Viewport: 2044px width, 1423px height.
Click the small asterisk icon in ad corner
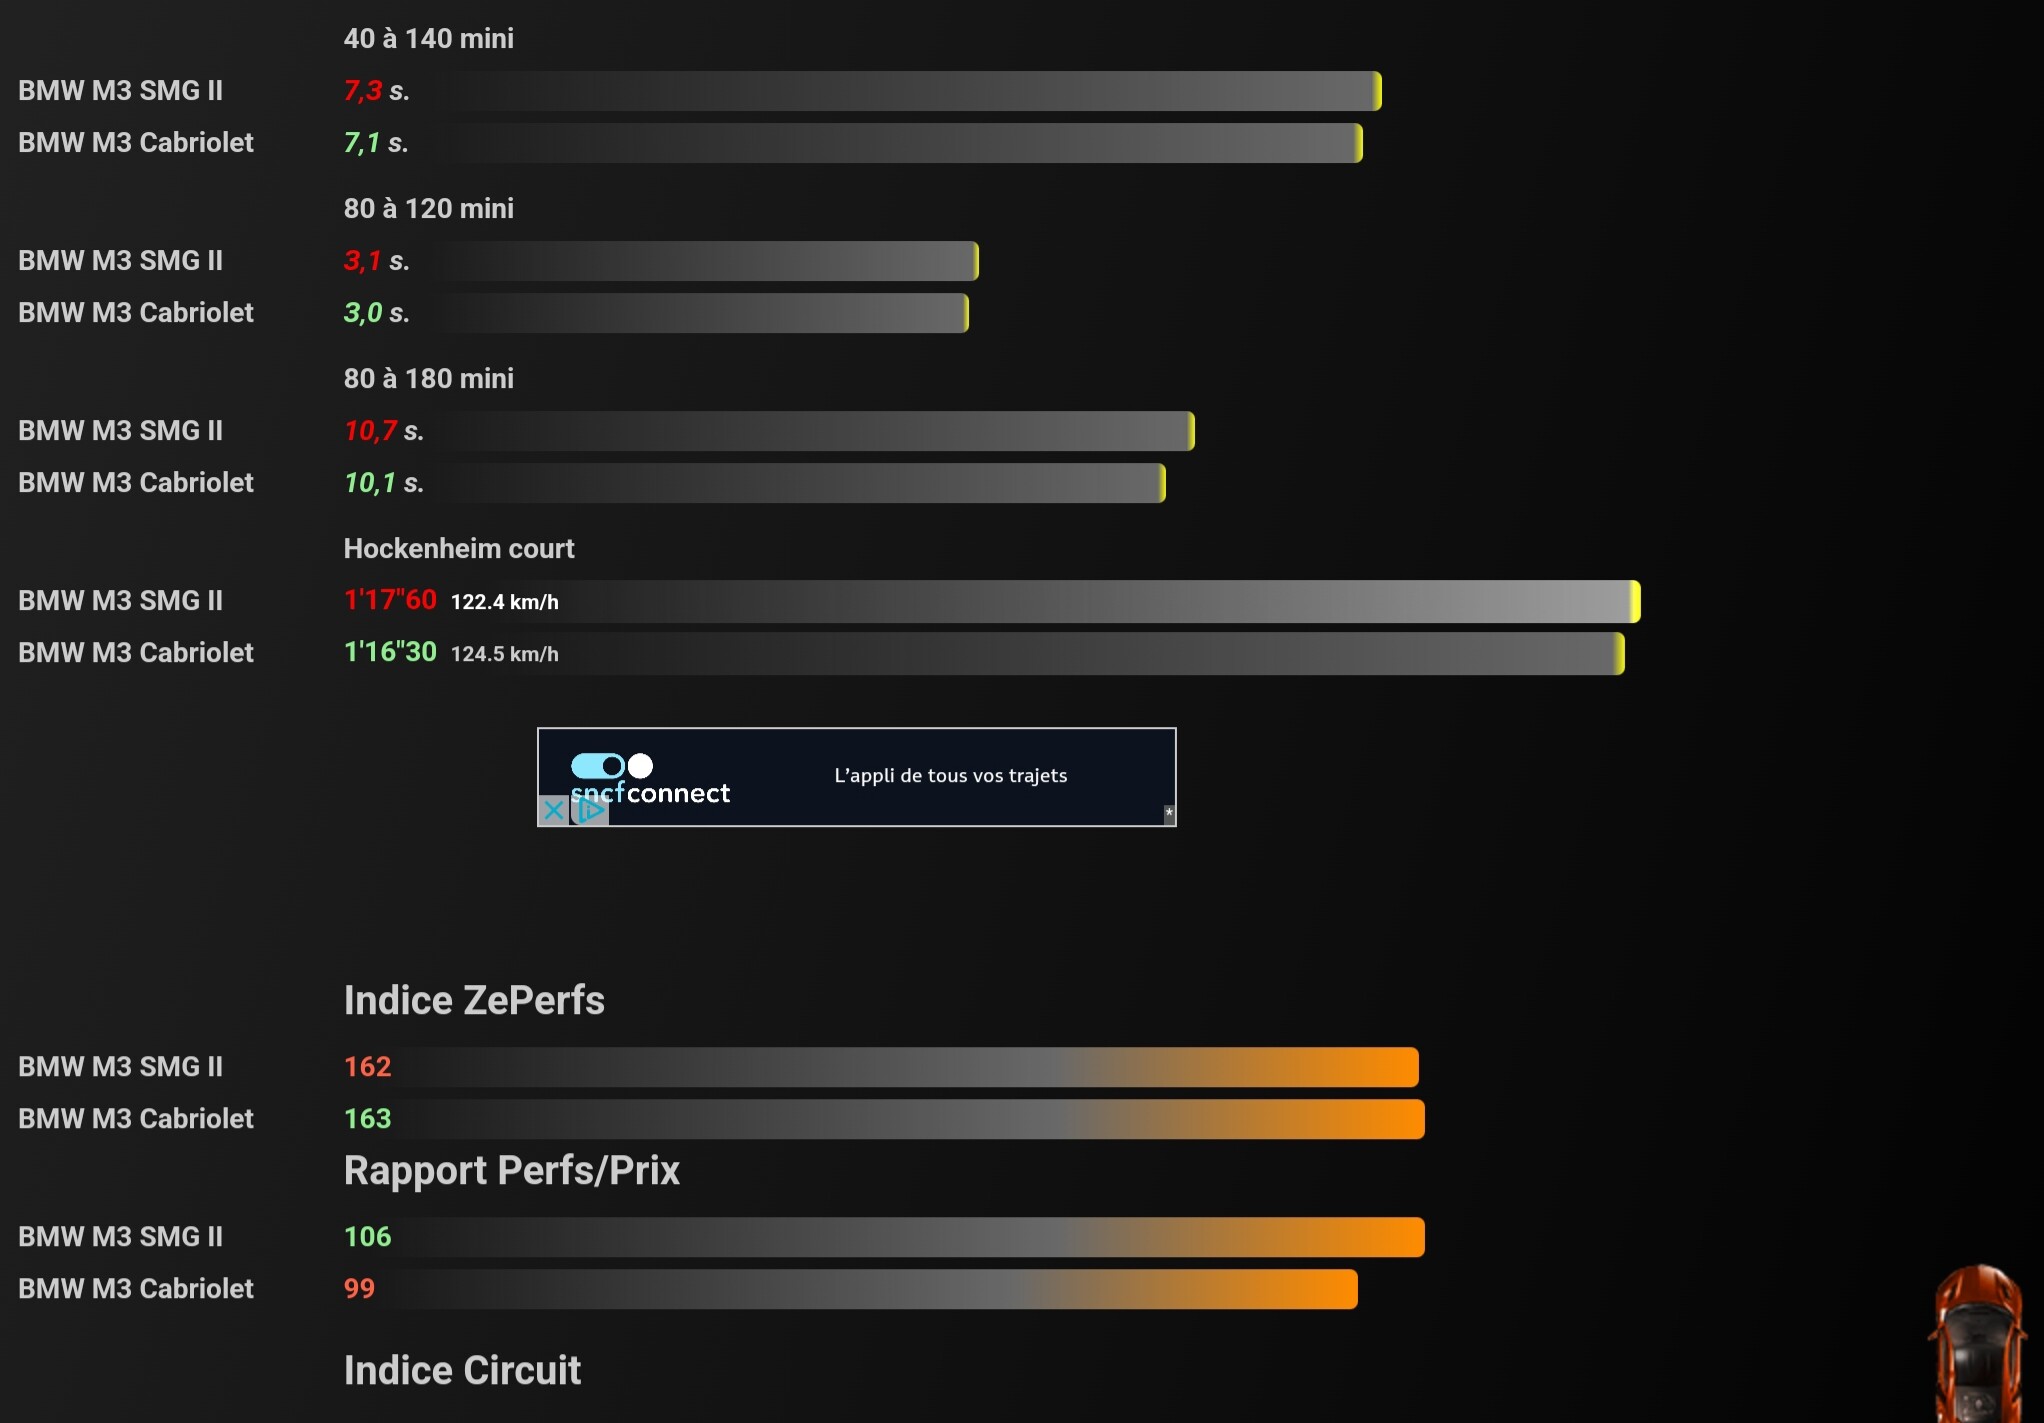pyautogui.click(x=1169, y=813)
